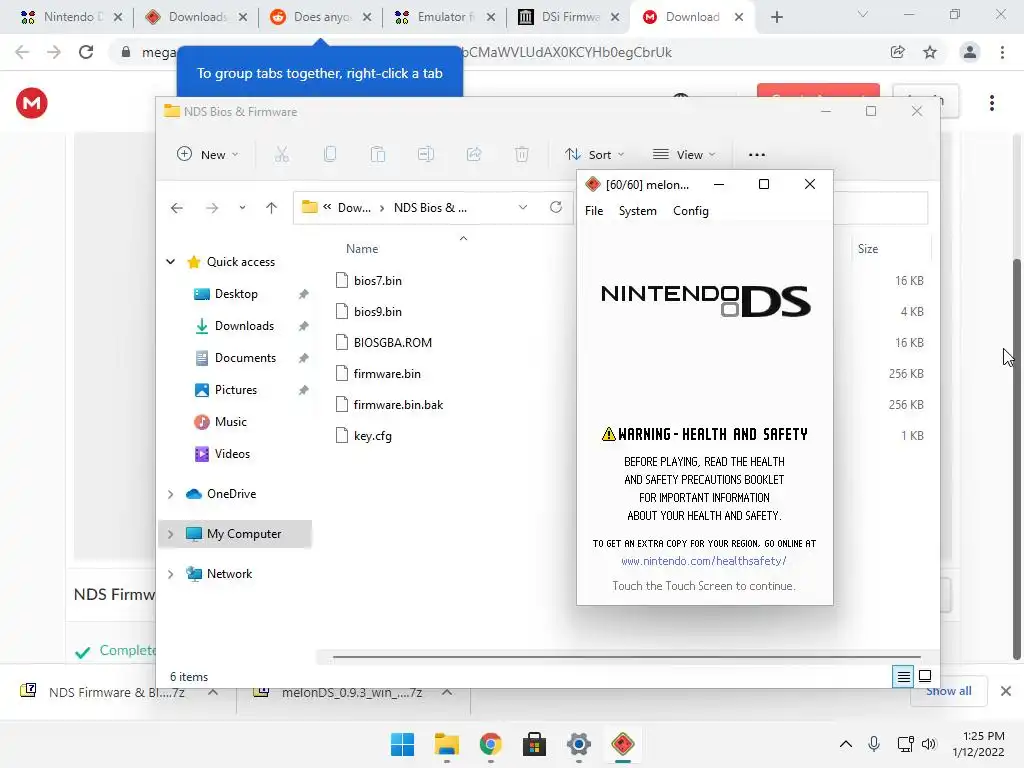Select the bios7.bin file
1024x768 pixels.
(x=377, y=281)
